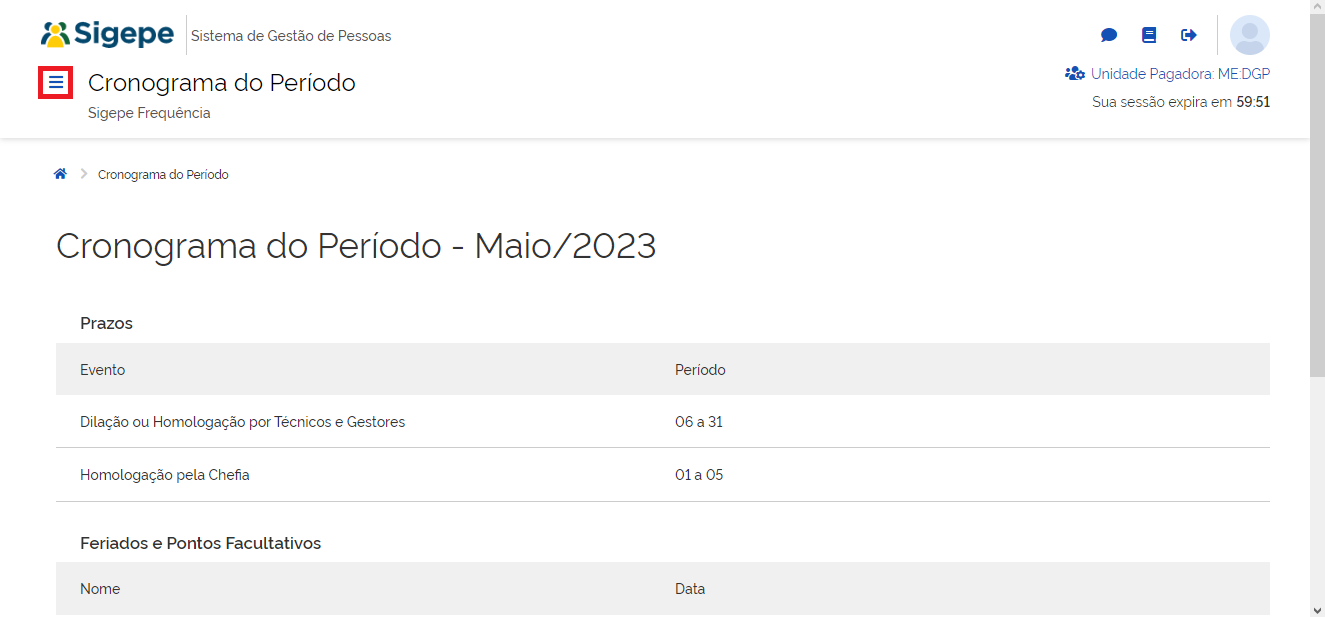The width and height of the screenshot is (1325, 617).
Task: Select the Homologação pela Chefia row
Action: [x=165, y=475]
